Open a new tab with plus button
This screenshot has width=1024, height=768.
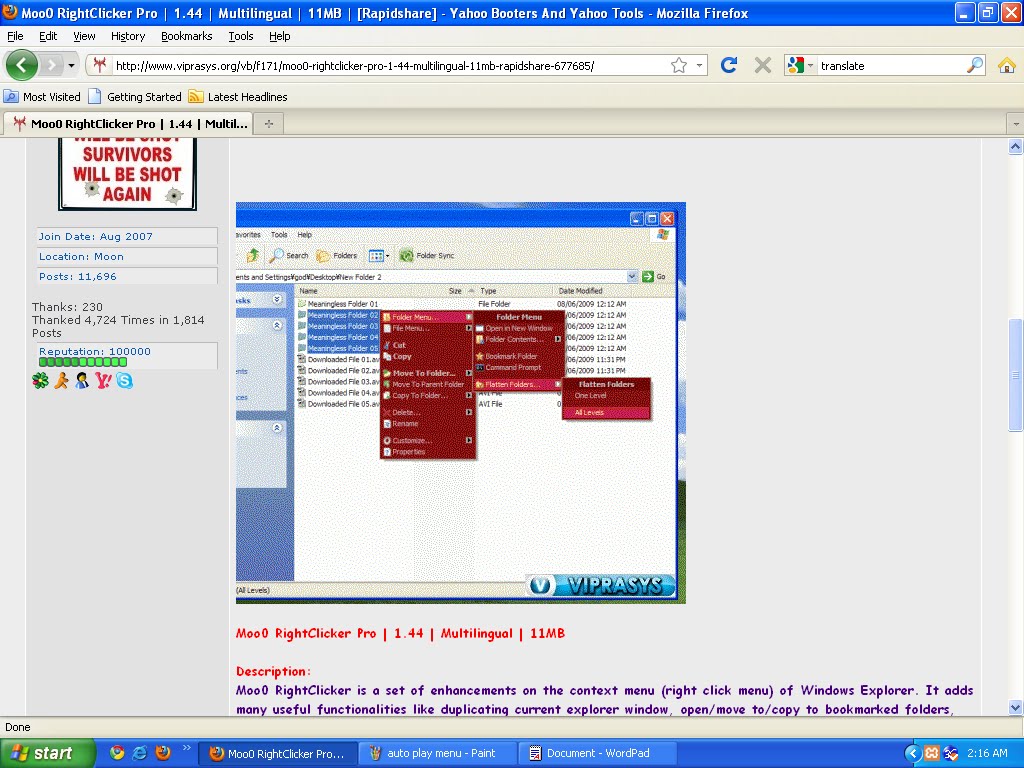coord(268,123)
